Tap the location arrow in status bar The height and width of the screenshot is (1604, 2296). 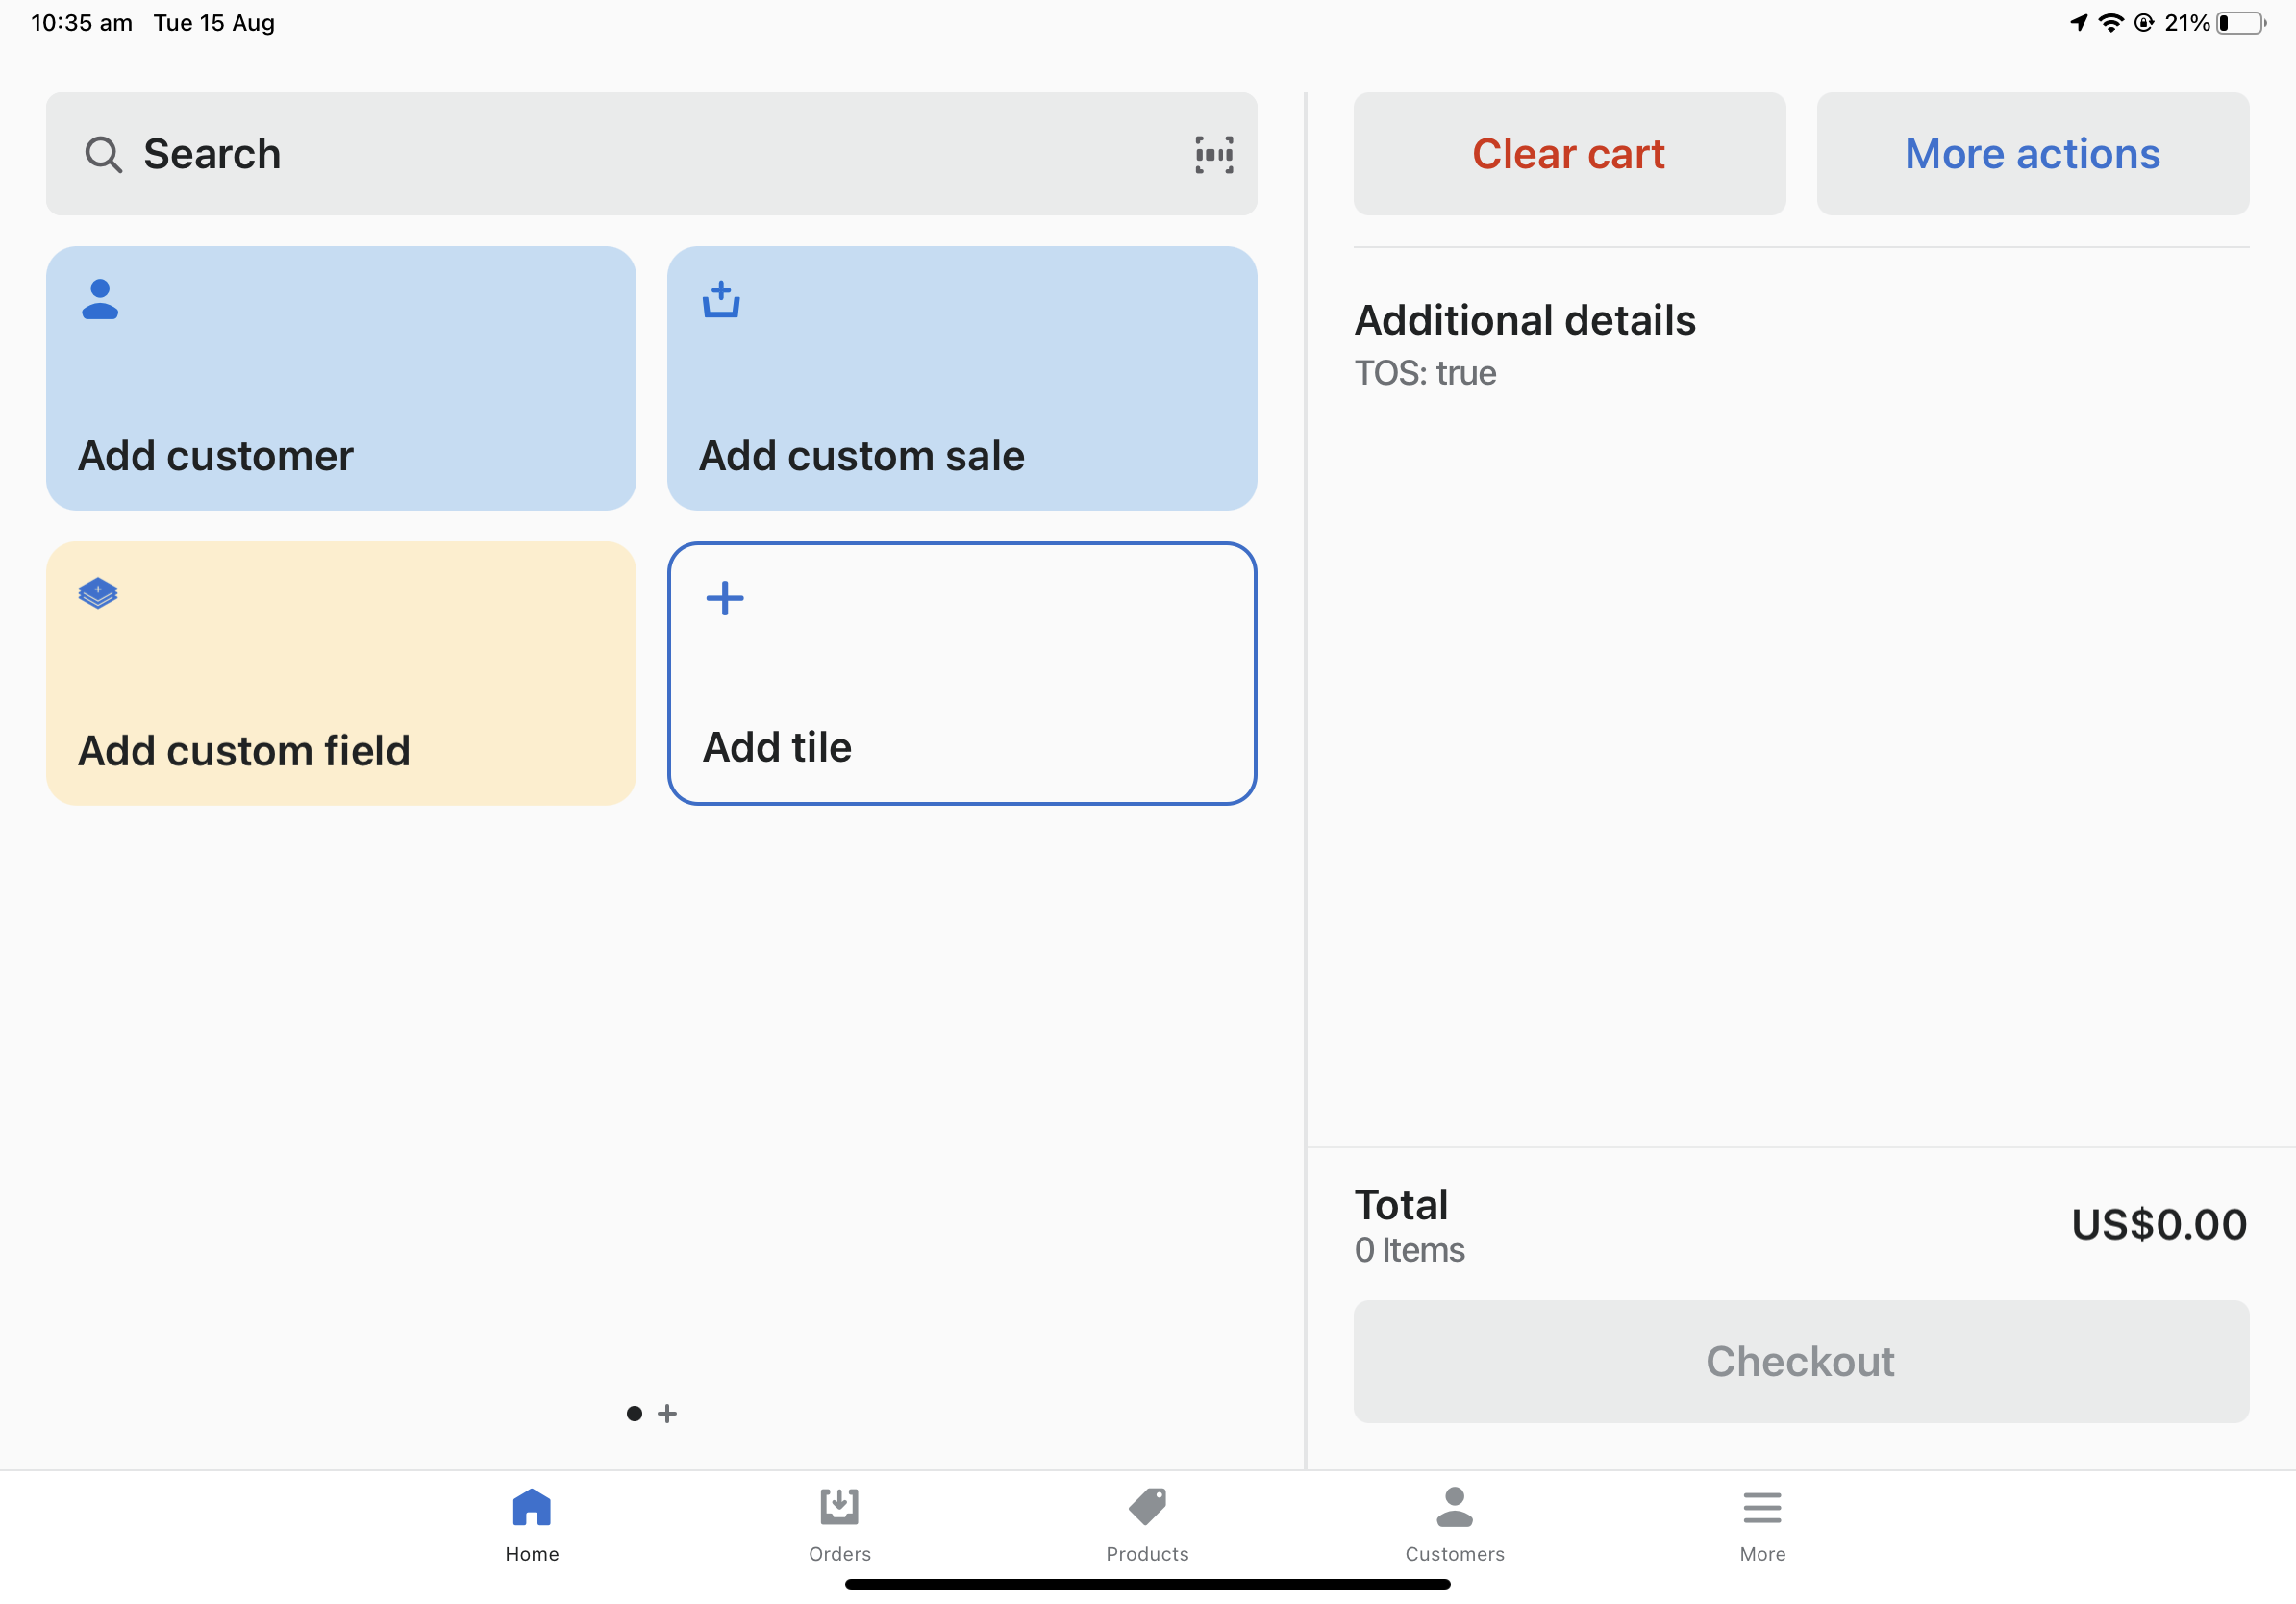click(2079, 23)
